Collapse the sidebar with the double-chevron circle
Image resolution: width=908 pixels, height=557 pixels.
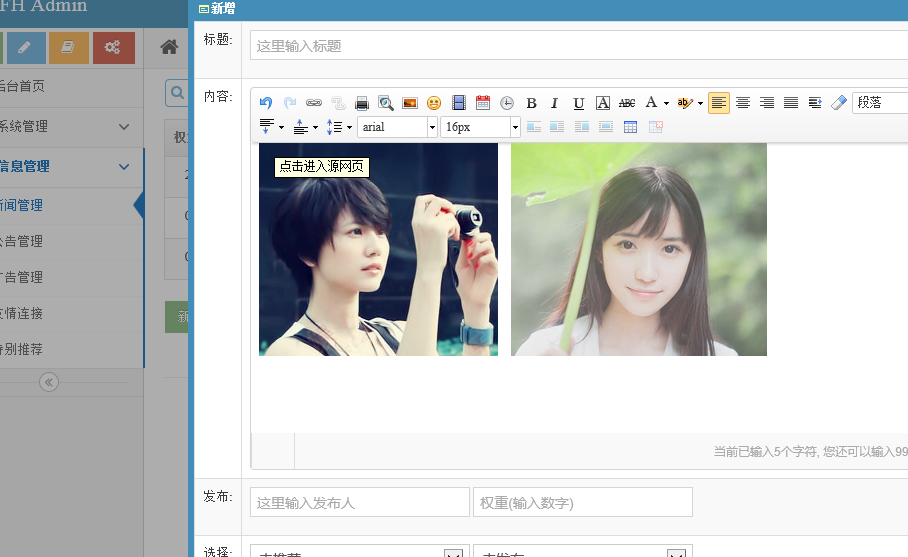49,382
